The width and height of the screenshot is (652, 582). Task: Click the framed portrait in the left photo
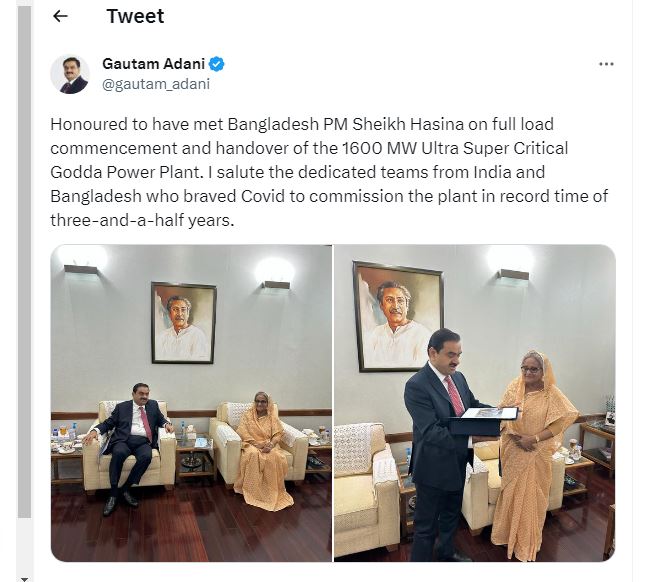click(x=183, y=323)
